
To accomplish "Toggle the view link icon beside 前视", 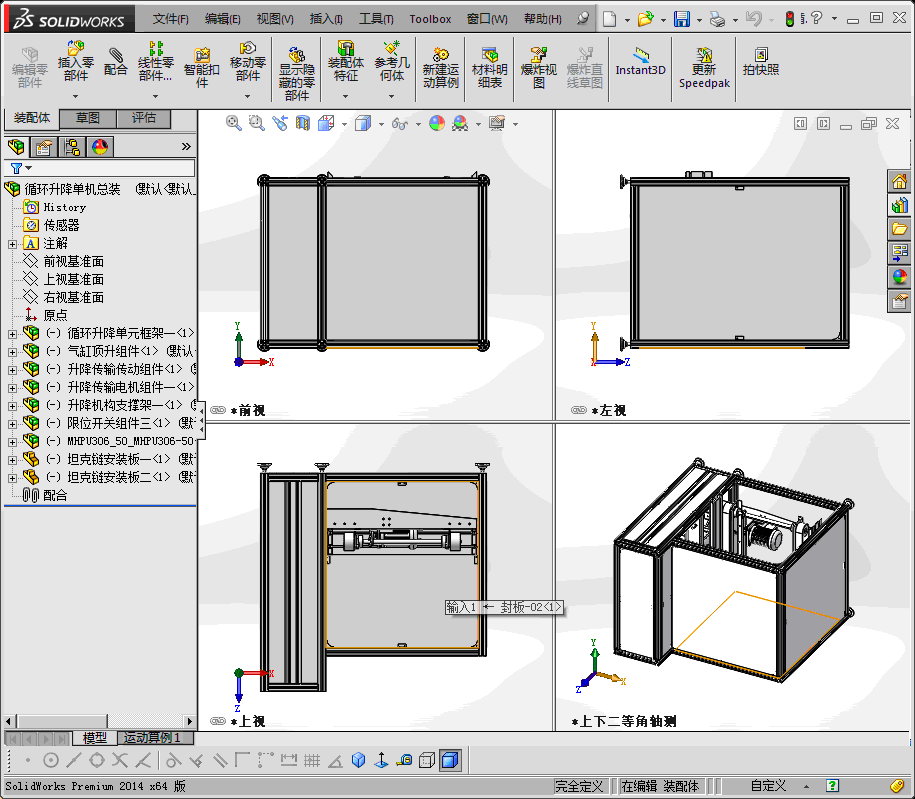I will click(218, 410).
